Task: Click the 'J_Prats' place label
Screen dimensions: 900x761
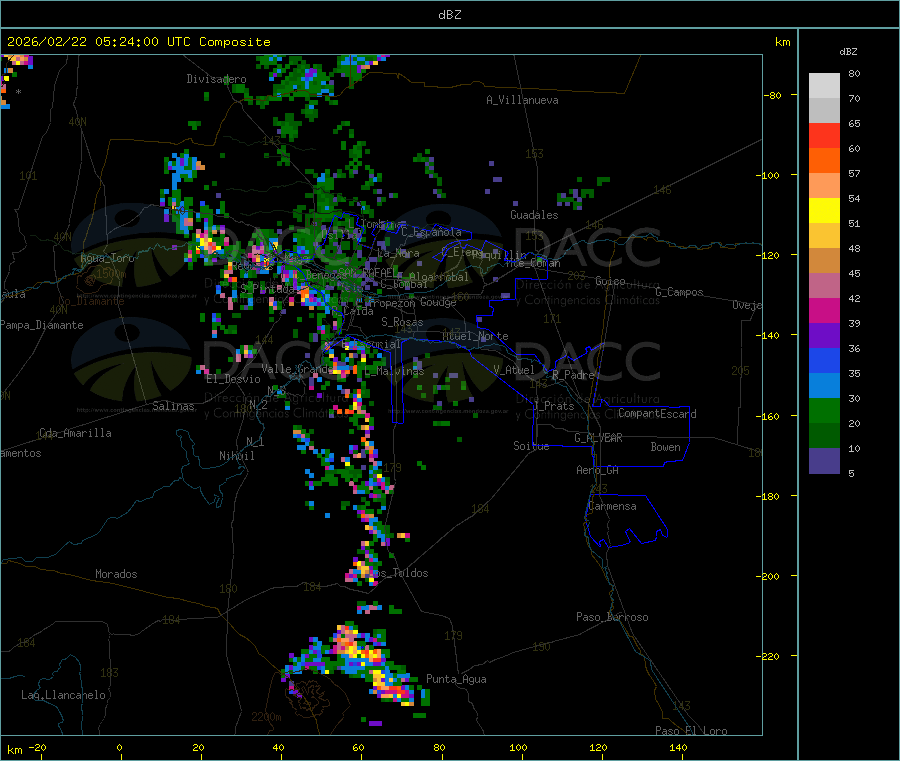Action: tap(553, 406)
